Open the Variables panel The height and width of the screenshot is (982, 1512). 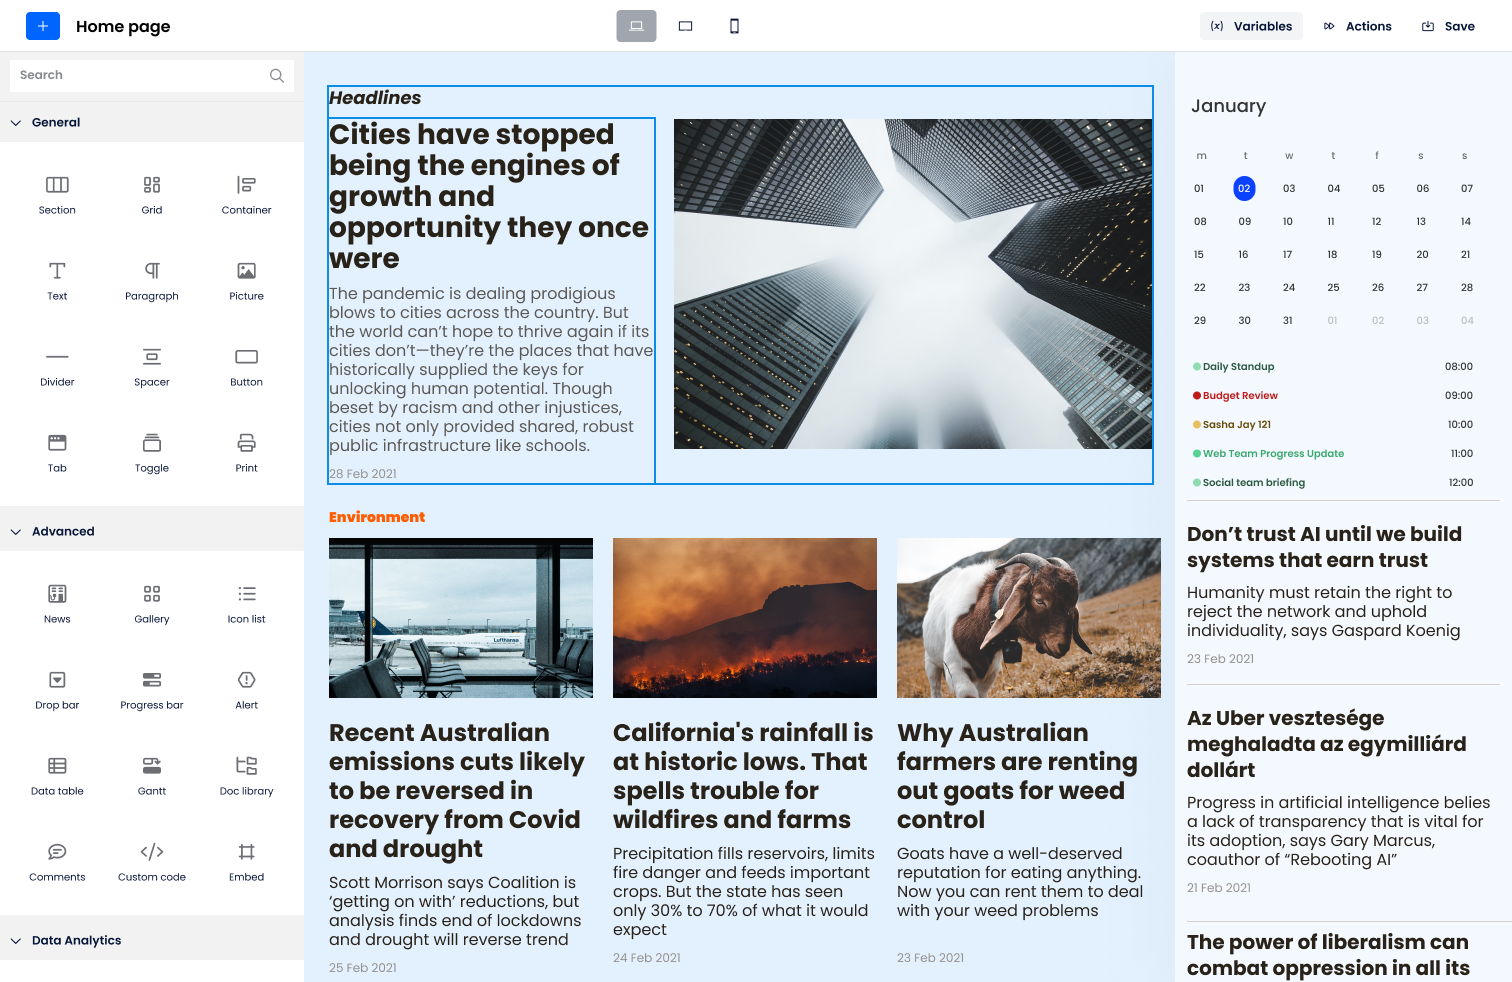coord(1251,26)
